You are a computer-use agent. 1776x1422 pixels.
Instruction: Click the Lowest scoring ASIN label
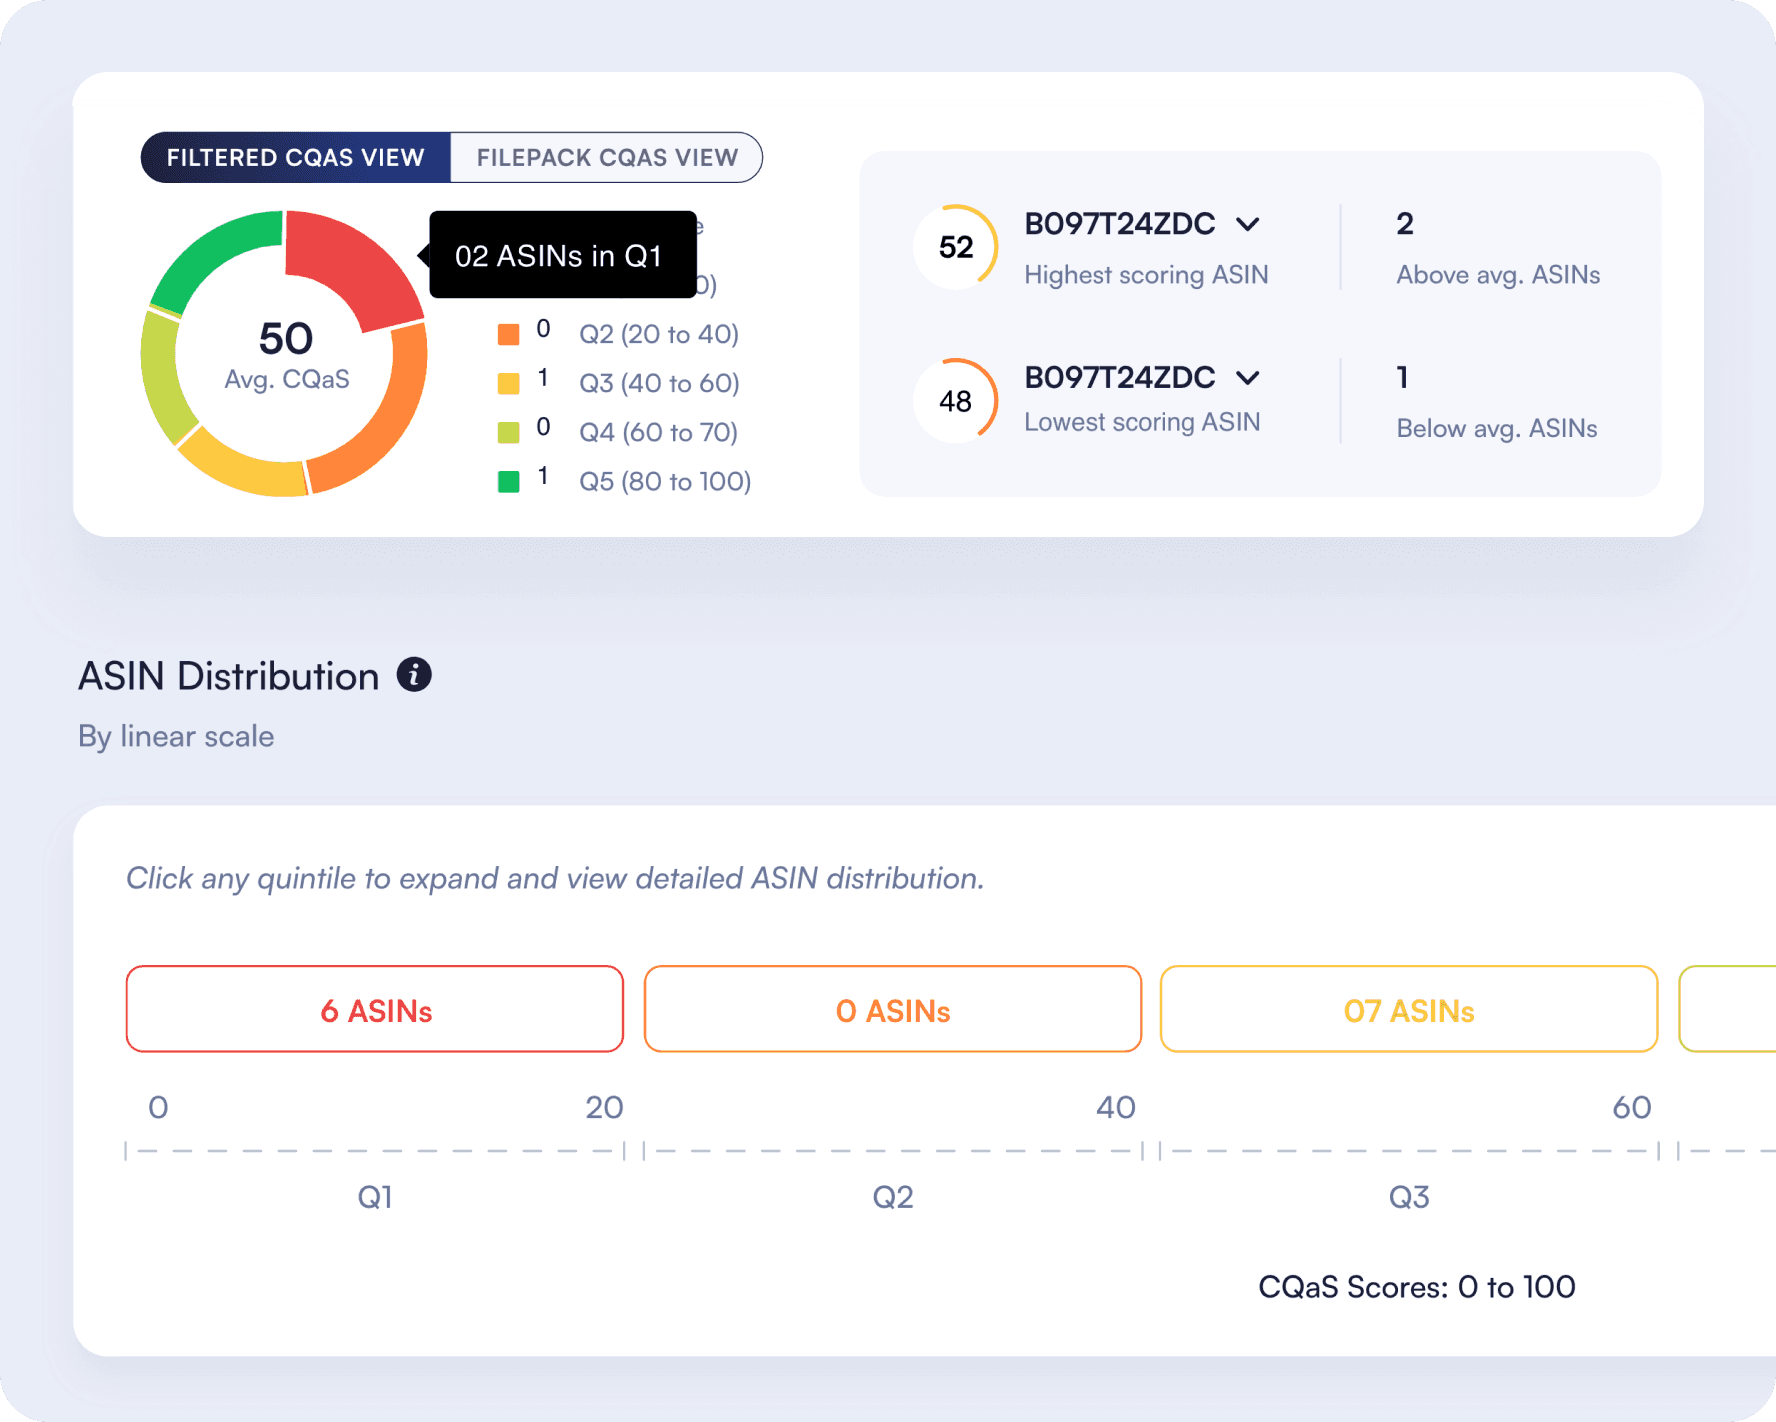tap(1142, 422)
